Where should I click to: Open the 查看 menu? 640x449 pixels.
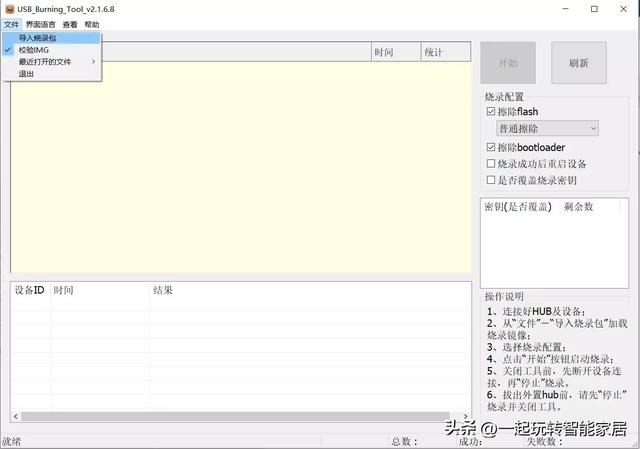[x=70, y=24]
